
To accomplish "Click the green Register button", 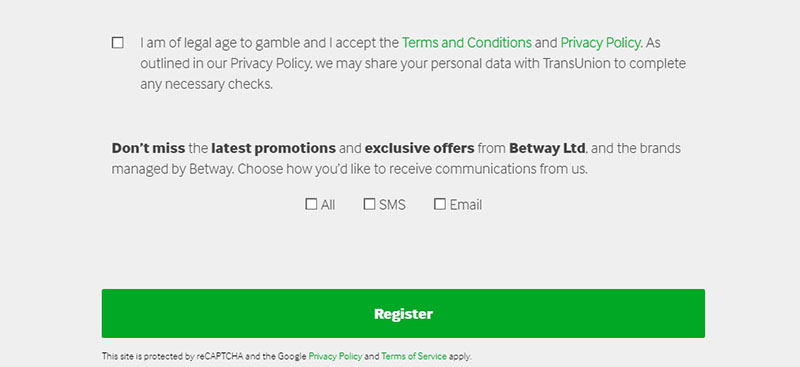I will [x=403, y=313].
